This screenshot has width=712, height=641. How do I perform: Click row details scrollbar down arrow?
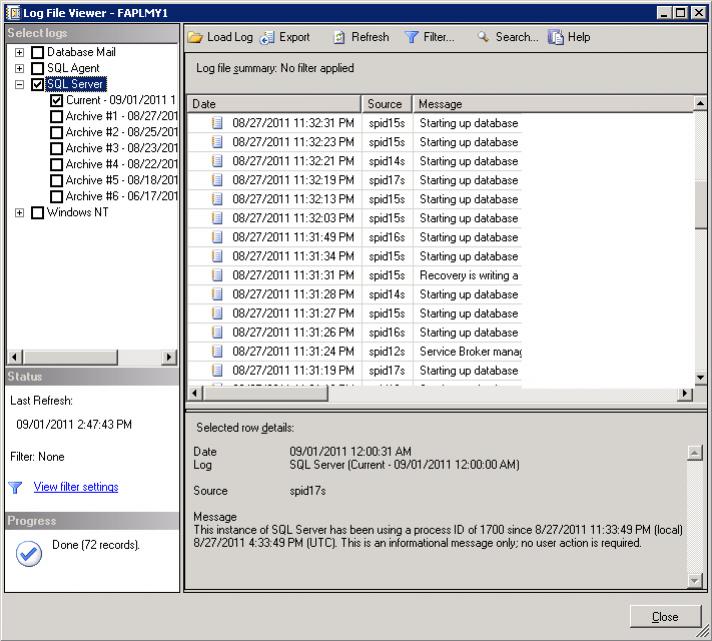[x=695, y=580]
